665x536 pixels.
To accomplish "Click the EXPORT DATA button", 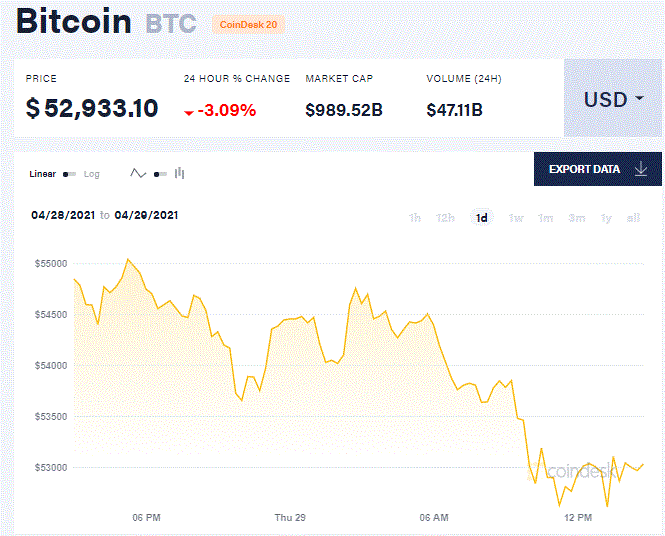I will [598, 169].
